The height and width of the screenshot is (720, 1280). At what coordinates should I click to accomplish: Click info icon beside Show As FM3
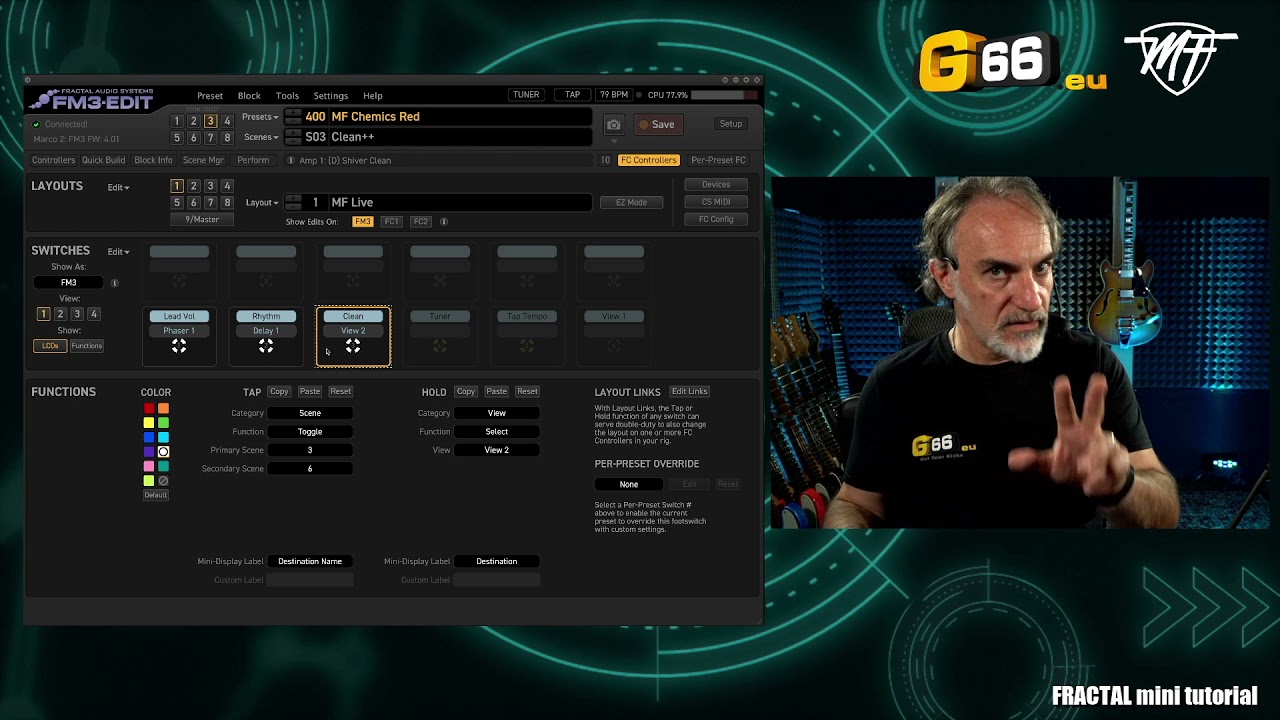coord(114,283)
